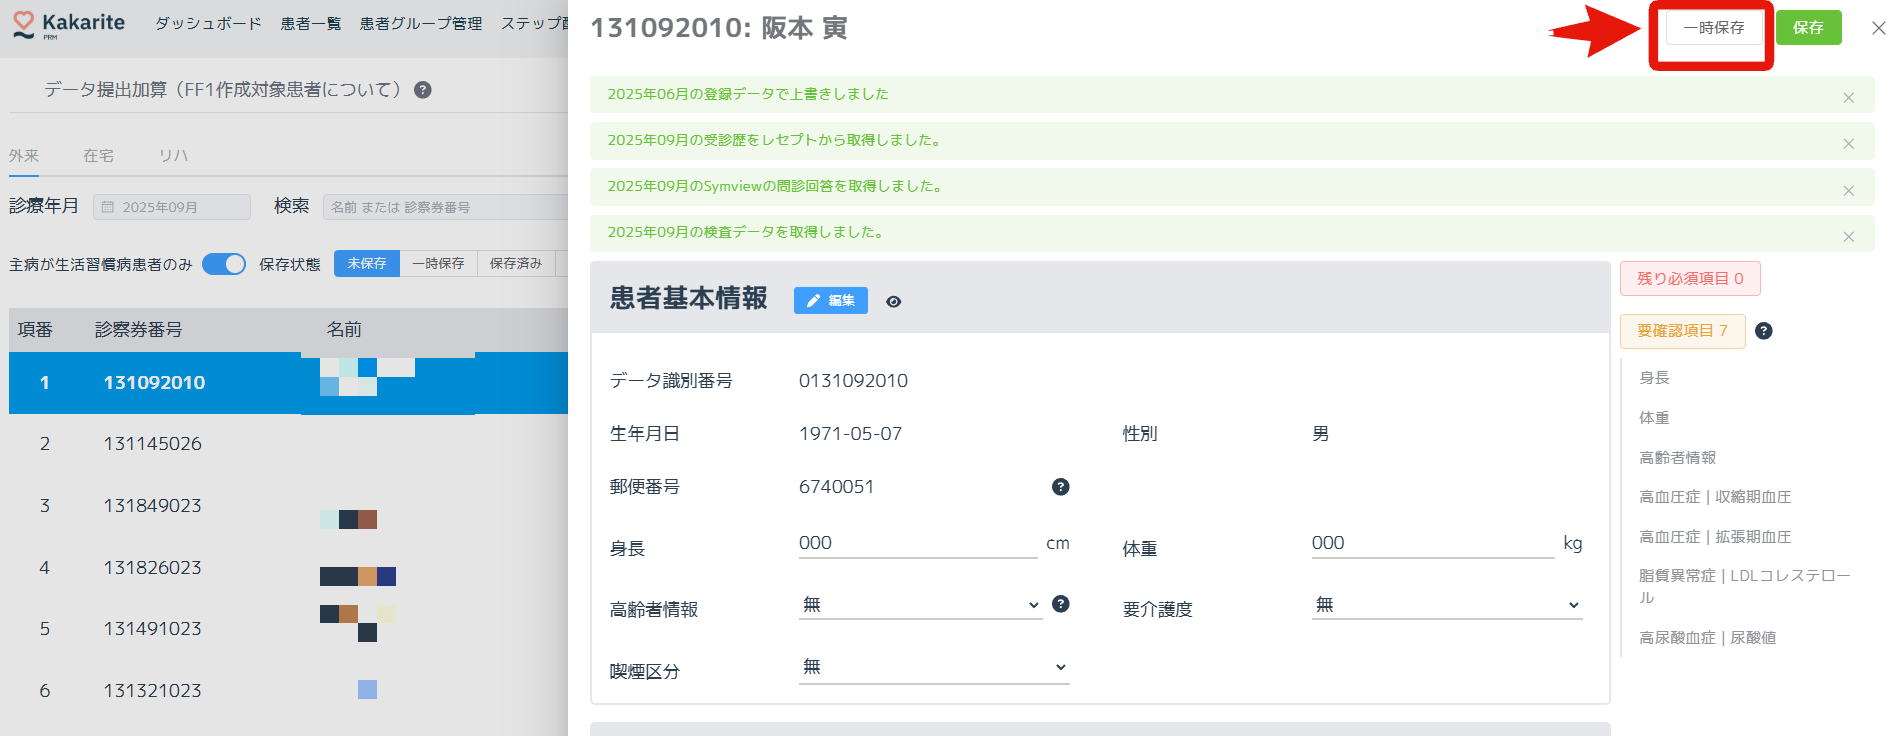Dismiss the 検査データ取得 notification
Image resolution: width=1895 pixels, height=736 pixels.
[x=1848, y=237]
